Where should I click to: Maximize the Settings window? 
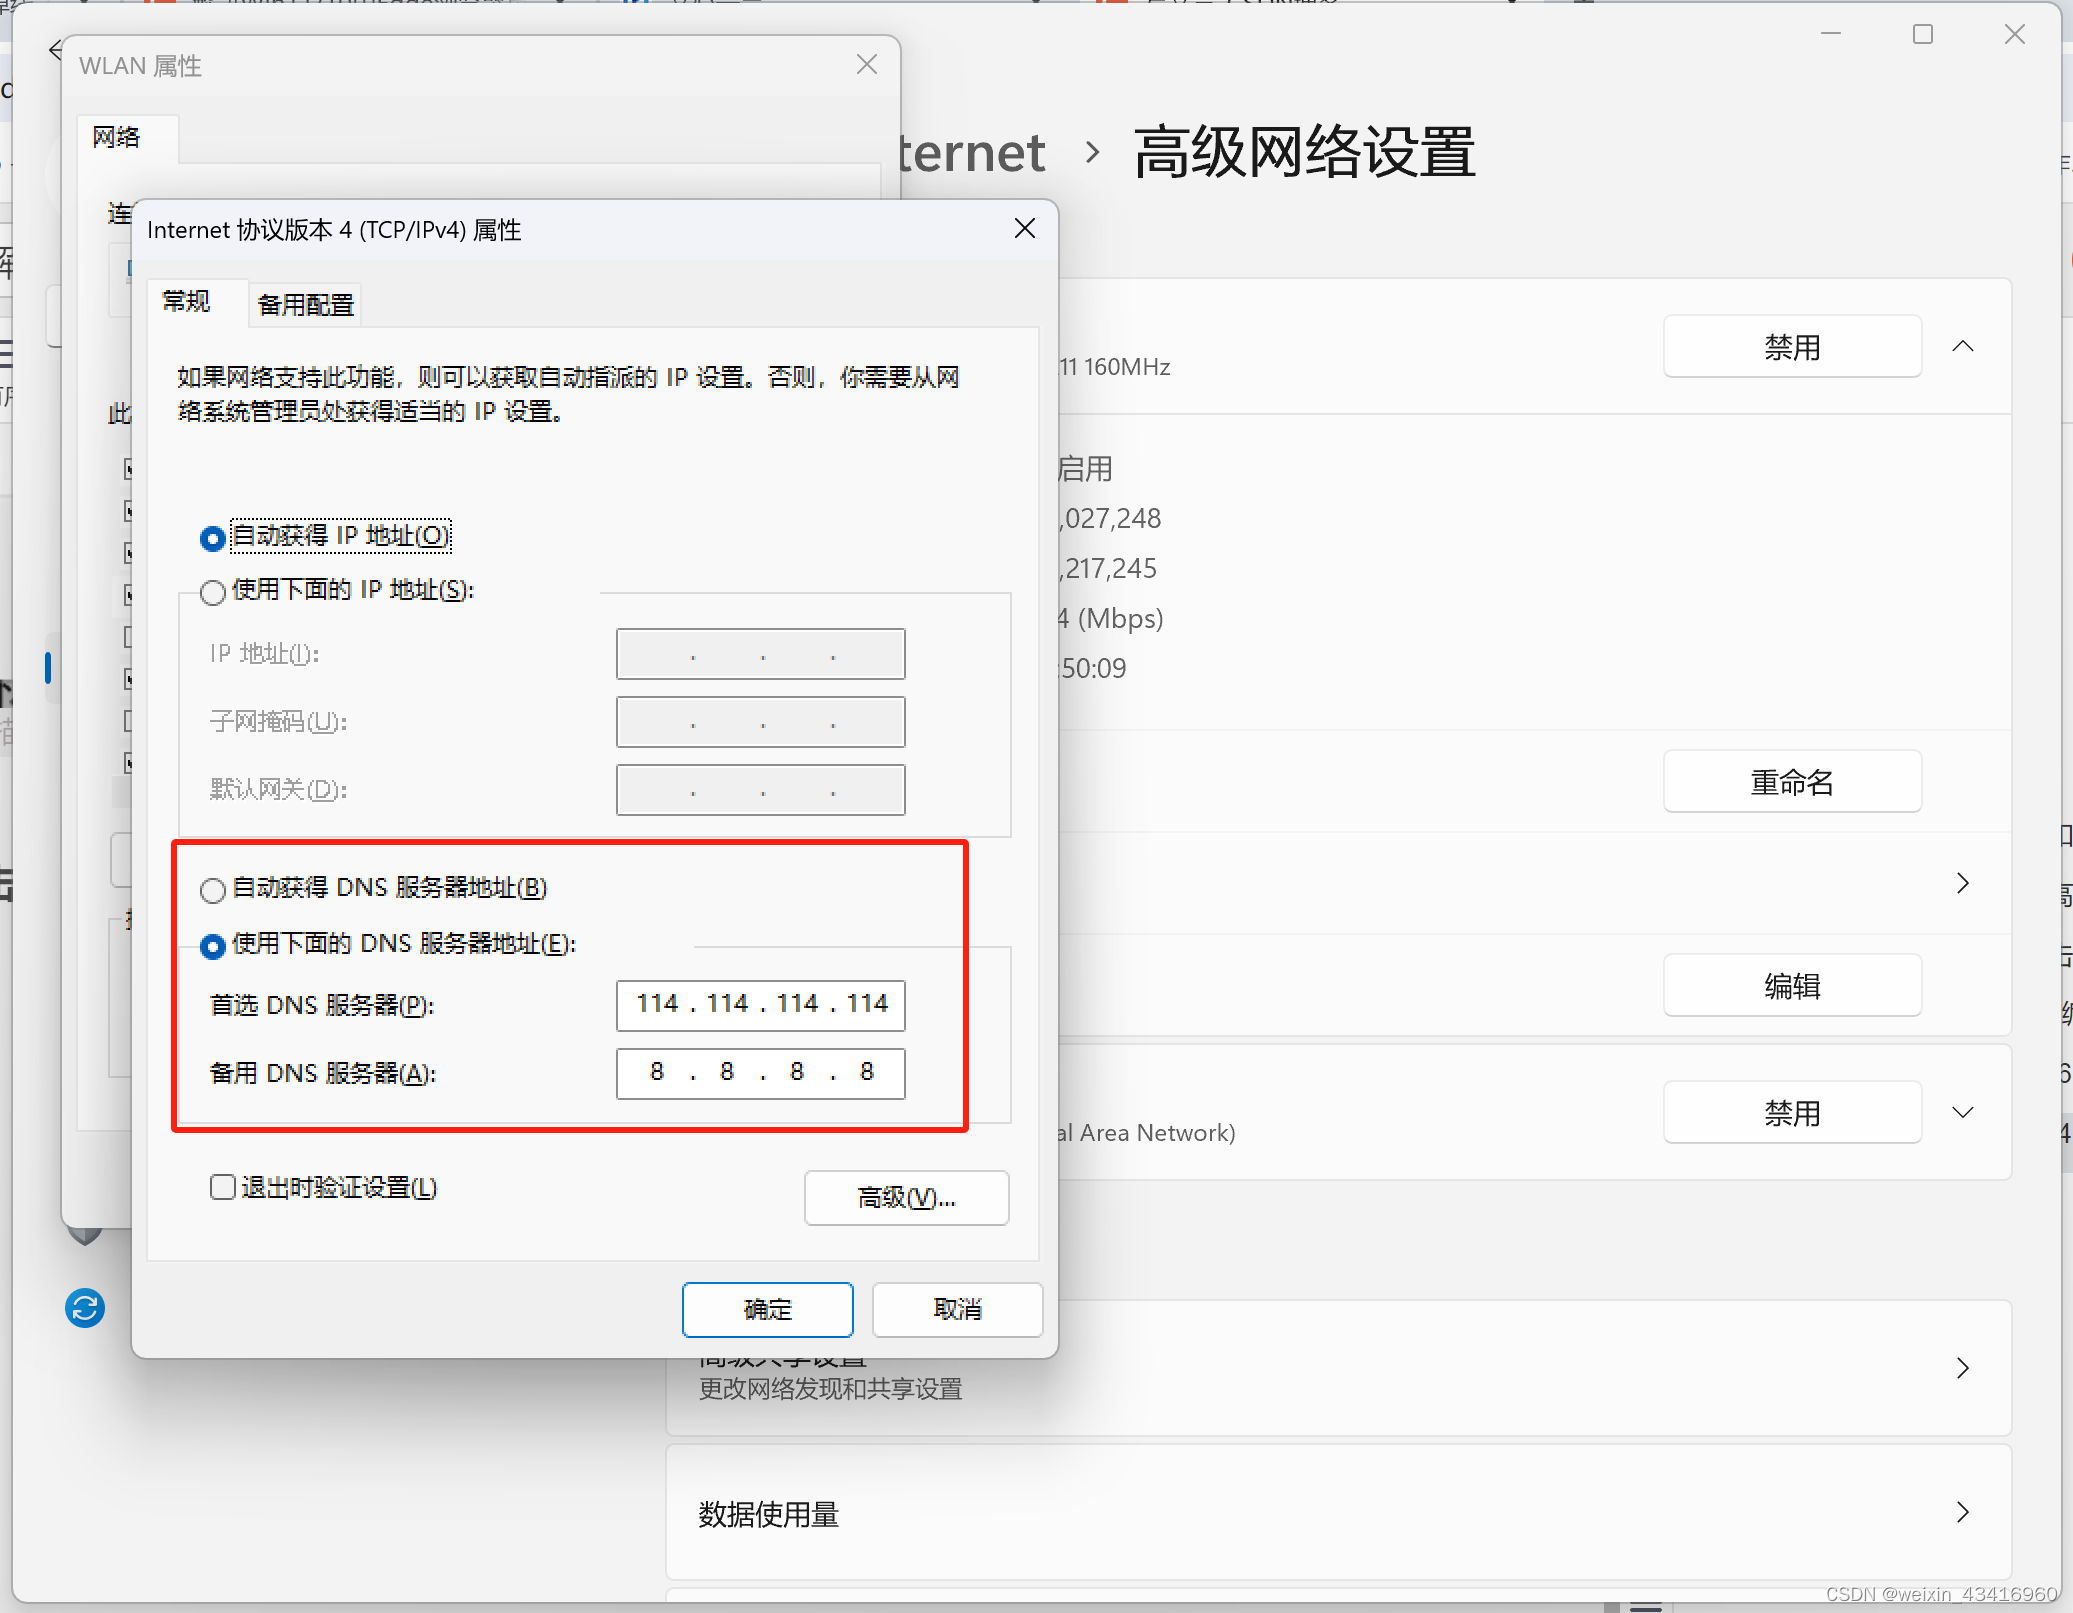tap(1922, 35)
